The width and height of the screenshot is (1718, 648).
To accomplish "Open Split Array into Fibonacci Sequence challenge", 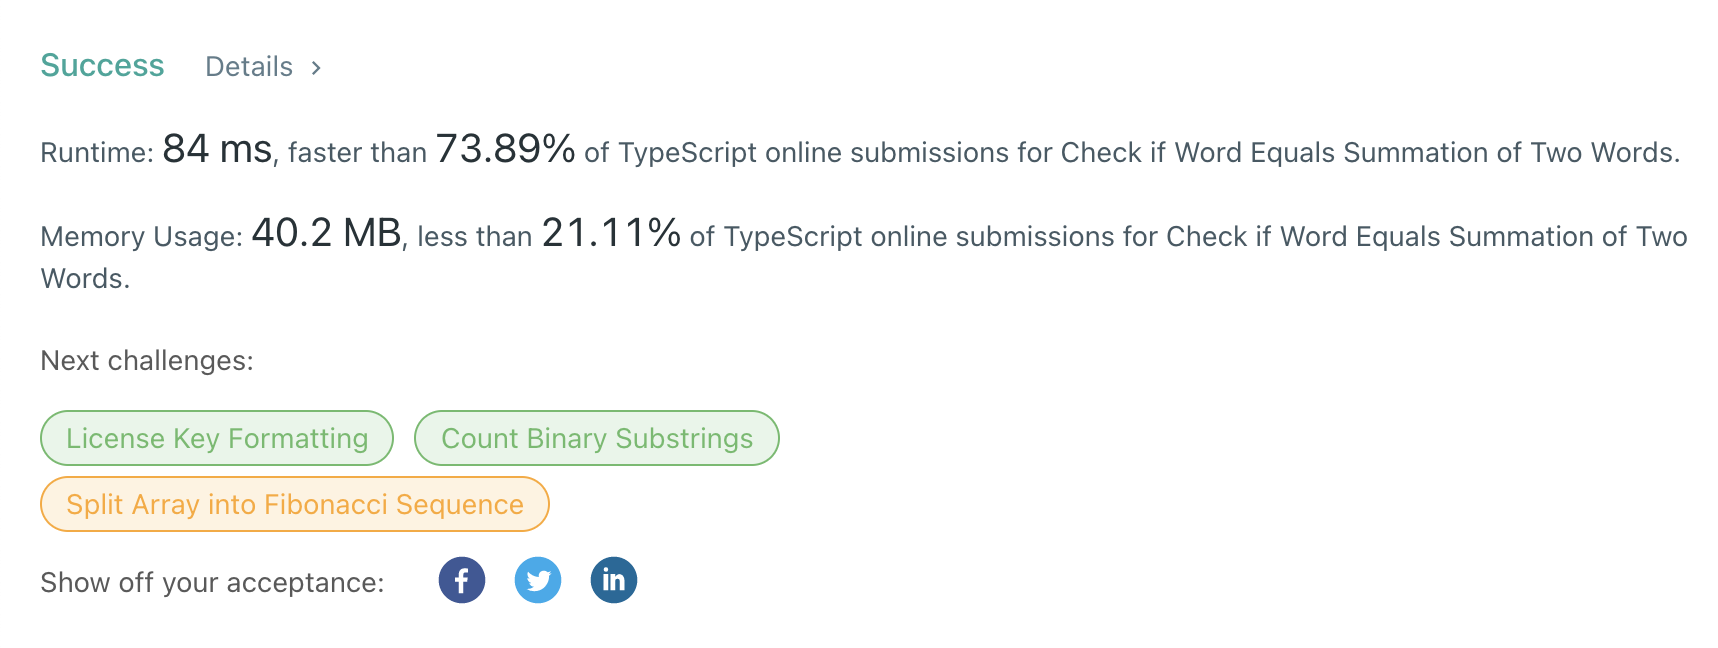I will tap(295, 504).
